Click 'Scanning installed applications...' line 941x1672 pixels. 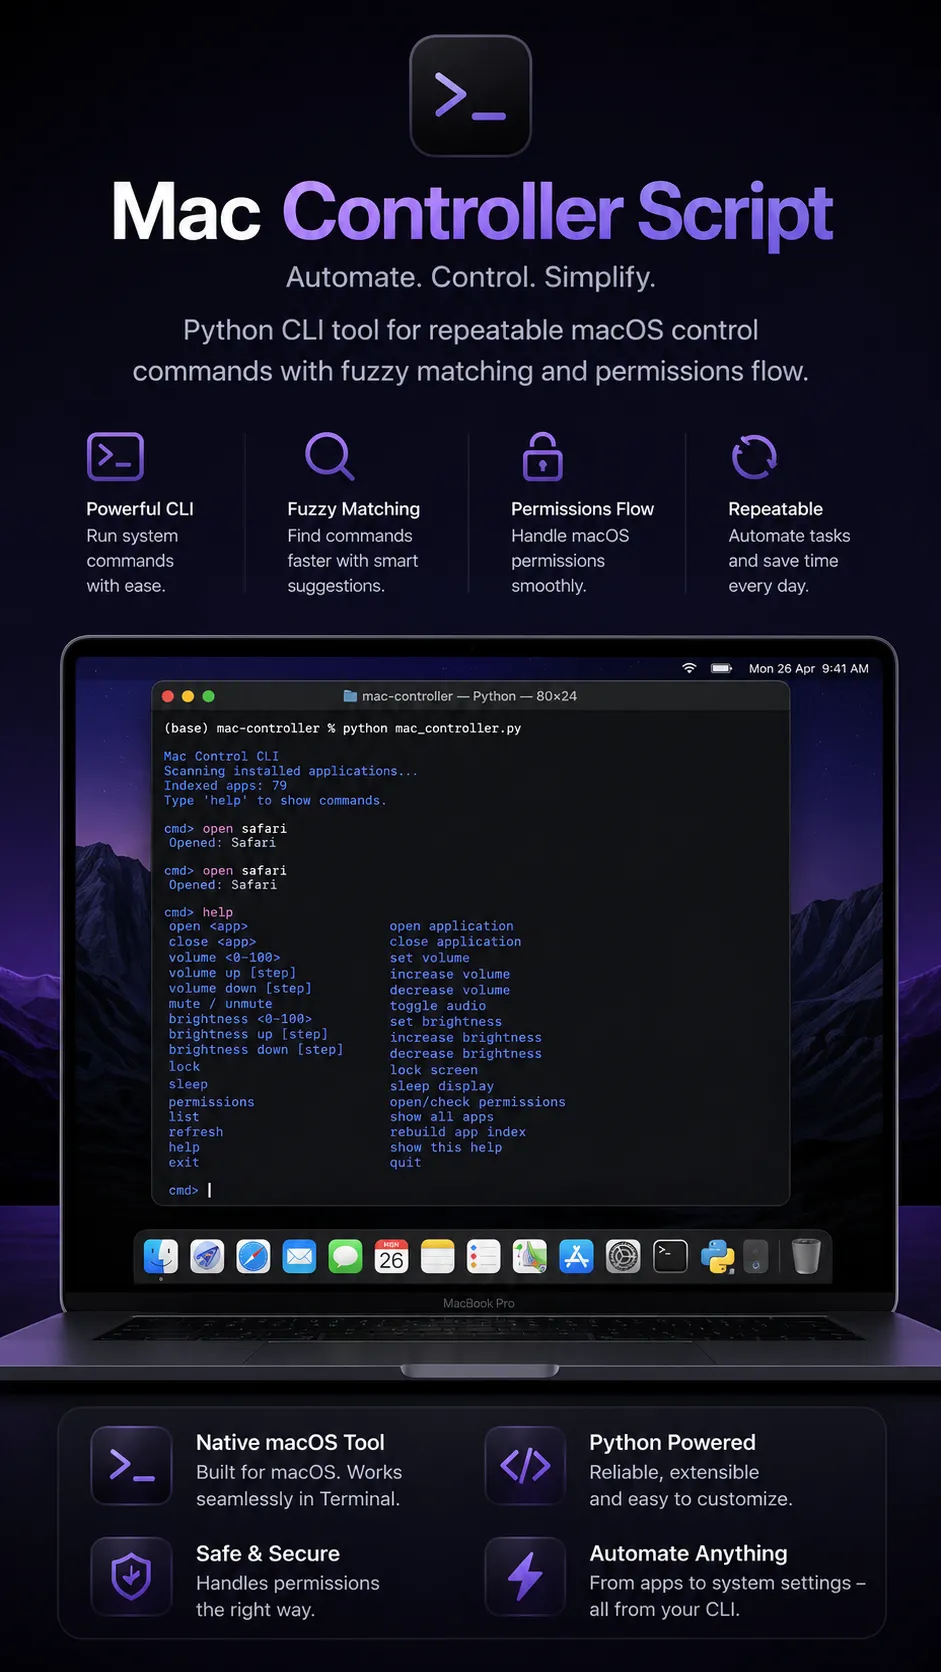click(x=291, y=771)
